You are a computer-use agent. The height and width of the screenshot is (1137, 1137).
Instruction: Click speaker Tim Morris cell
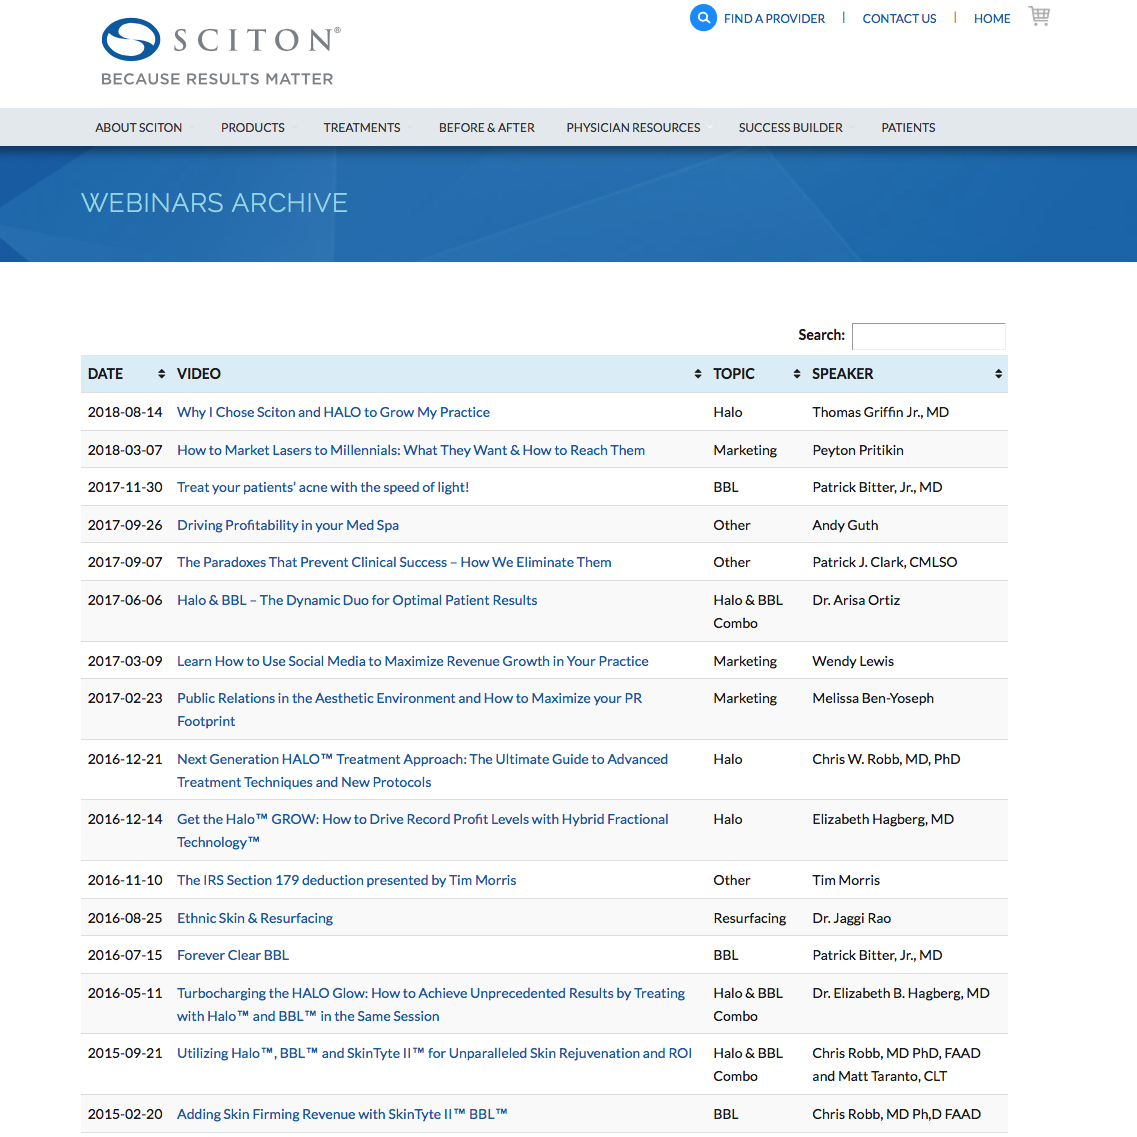point(845,880)
